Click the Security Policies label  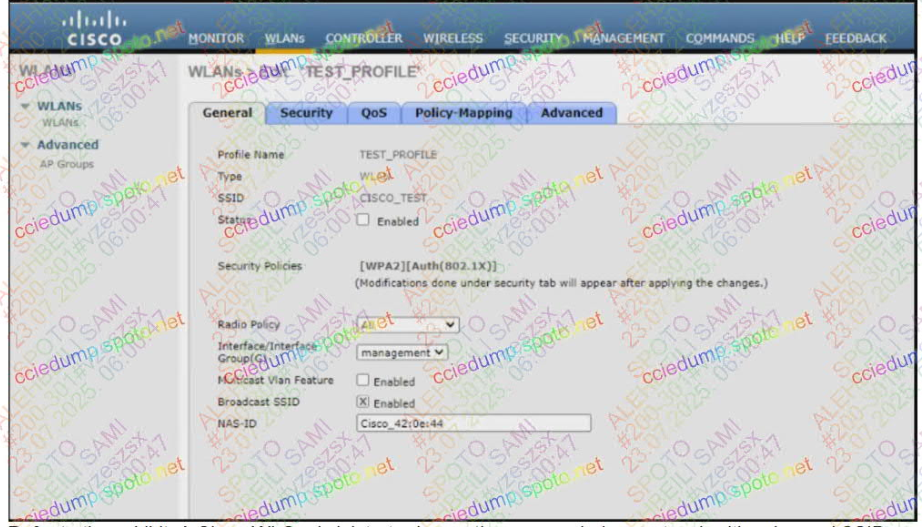[259, 266]
